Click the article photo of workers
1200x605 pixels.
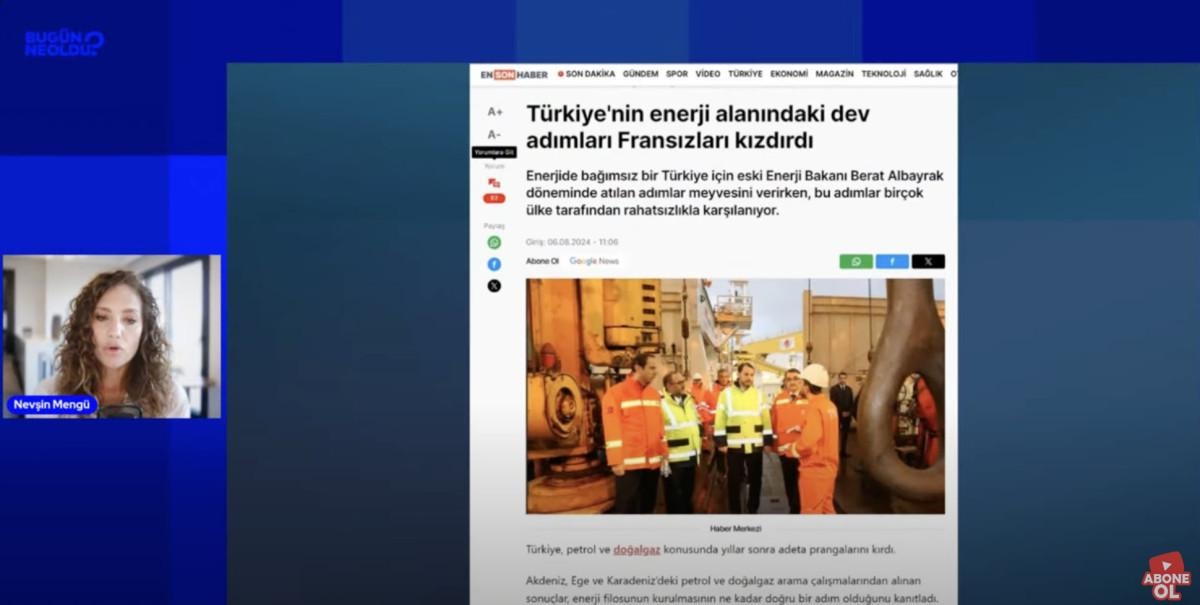coord(735,396)
